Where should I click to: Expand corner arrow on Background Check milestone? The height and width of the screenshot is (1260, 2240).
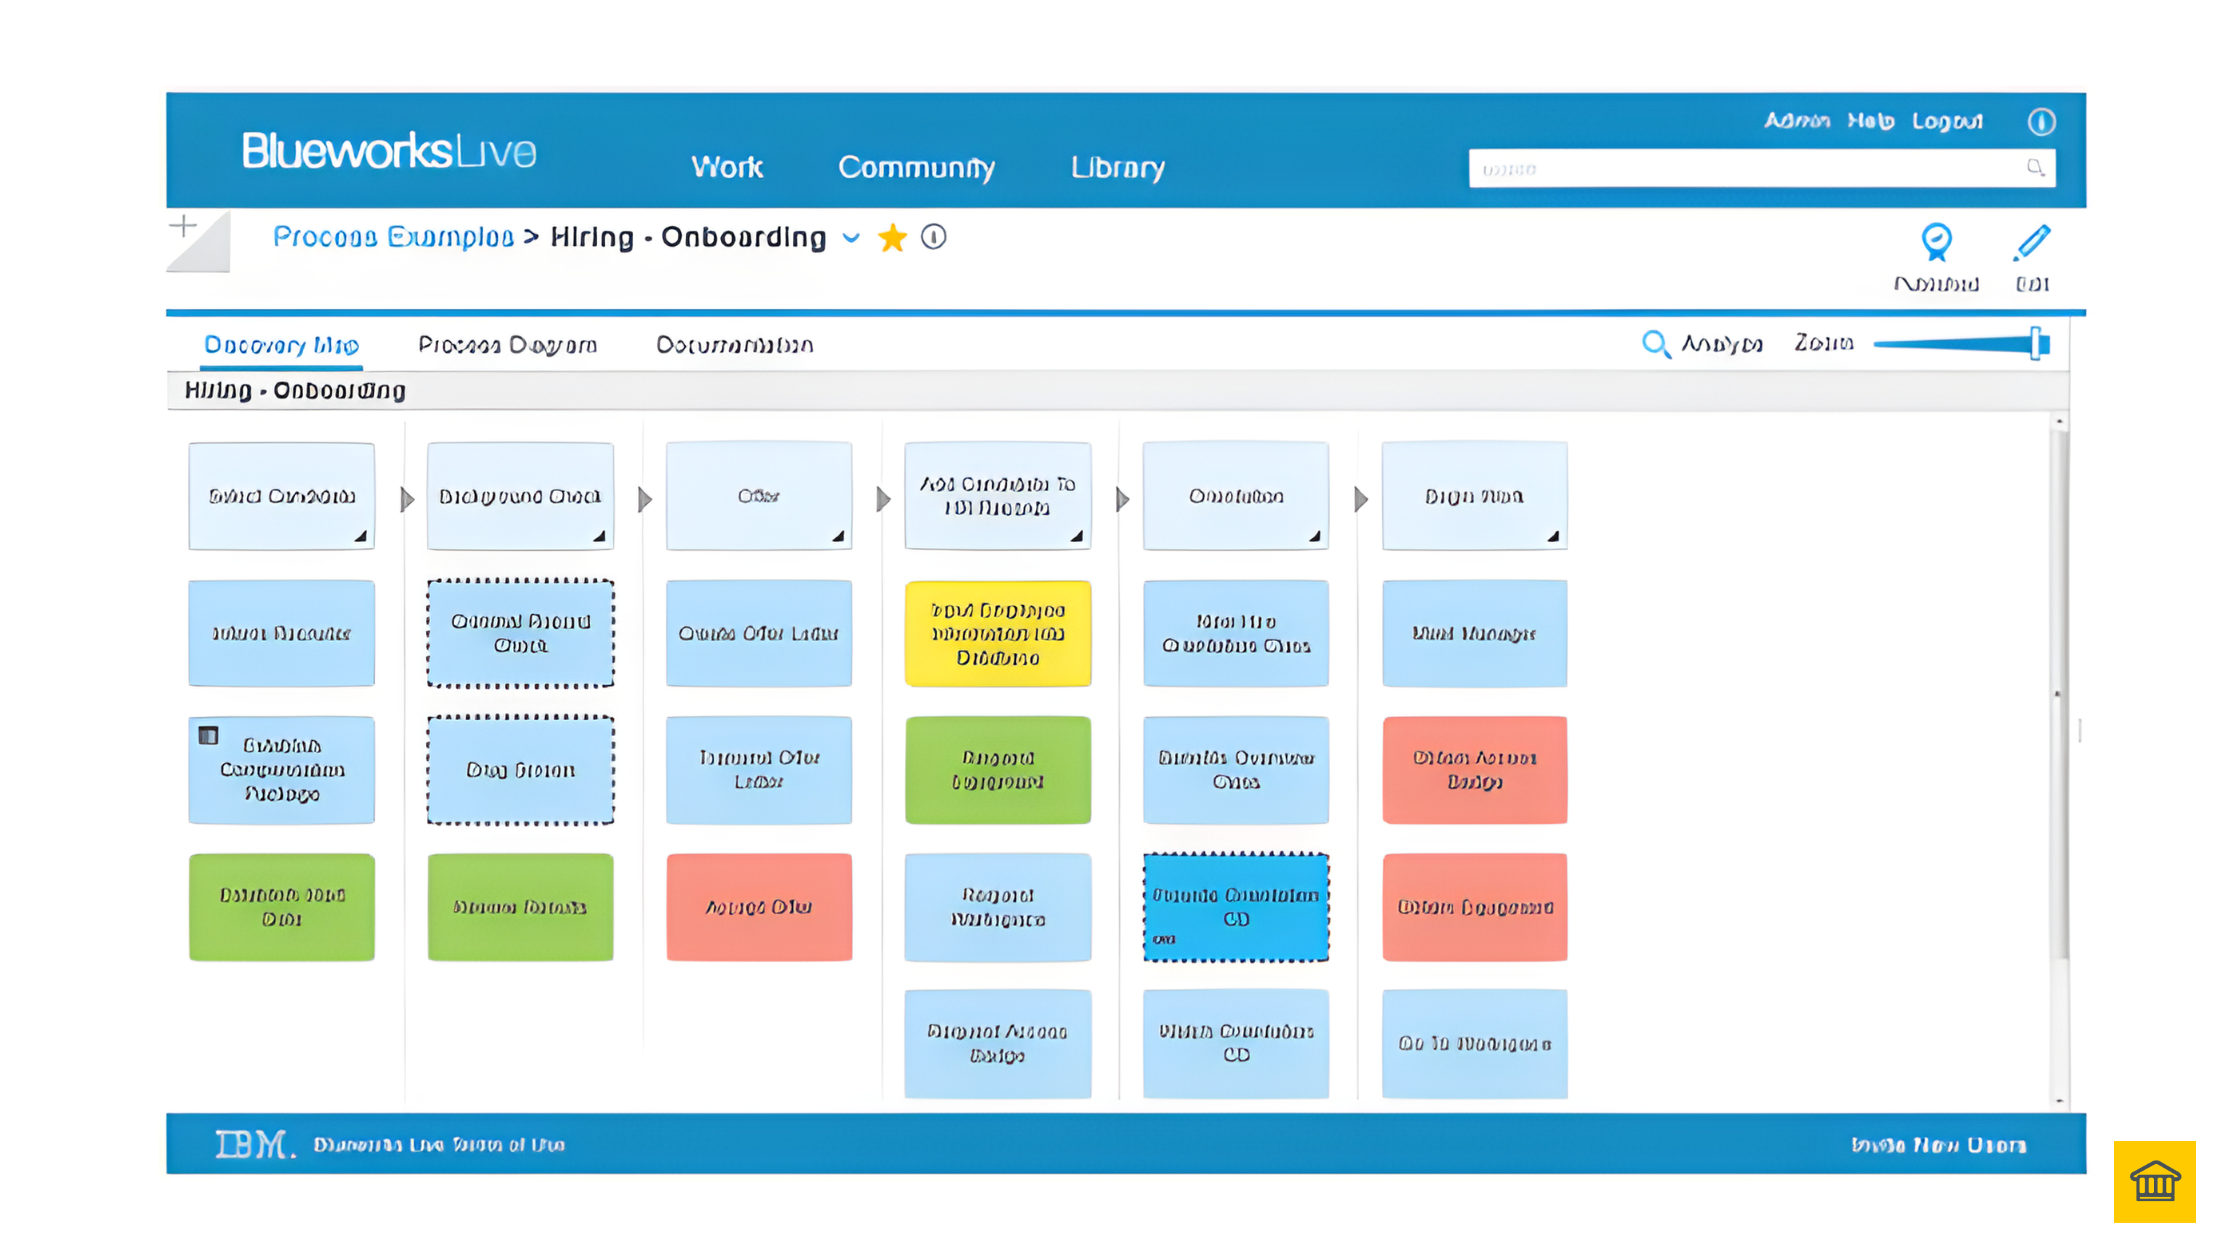click(599, 537)
